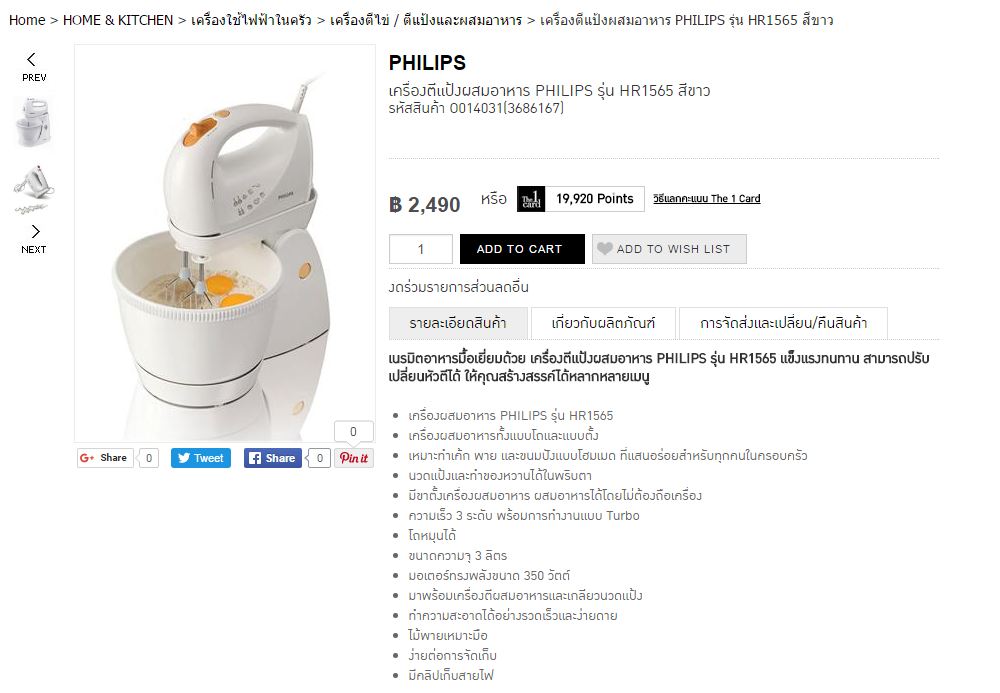Screen dimensions: 1000x693
Task: Go to the Home breadcrumb link
Action: coord(27,20)
